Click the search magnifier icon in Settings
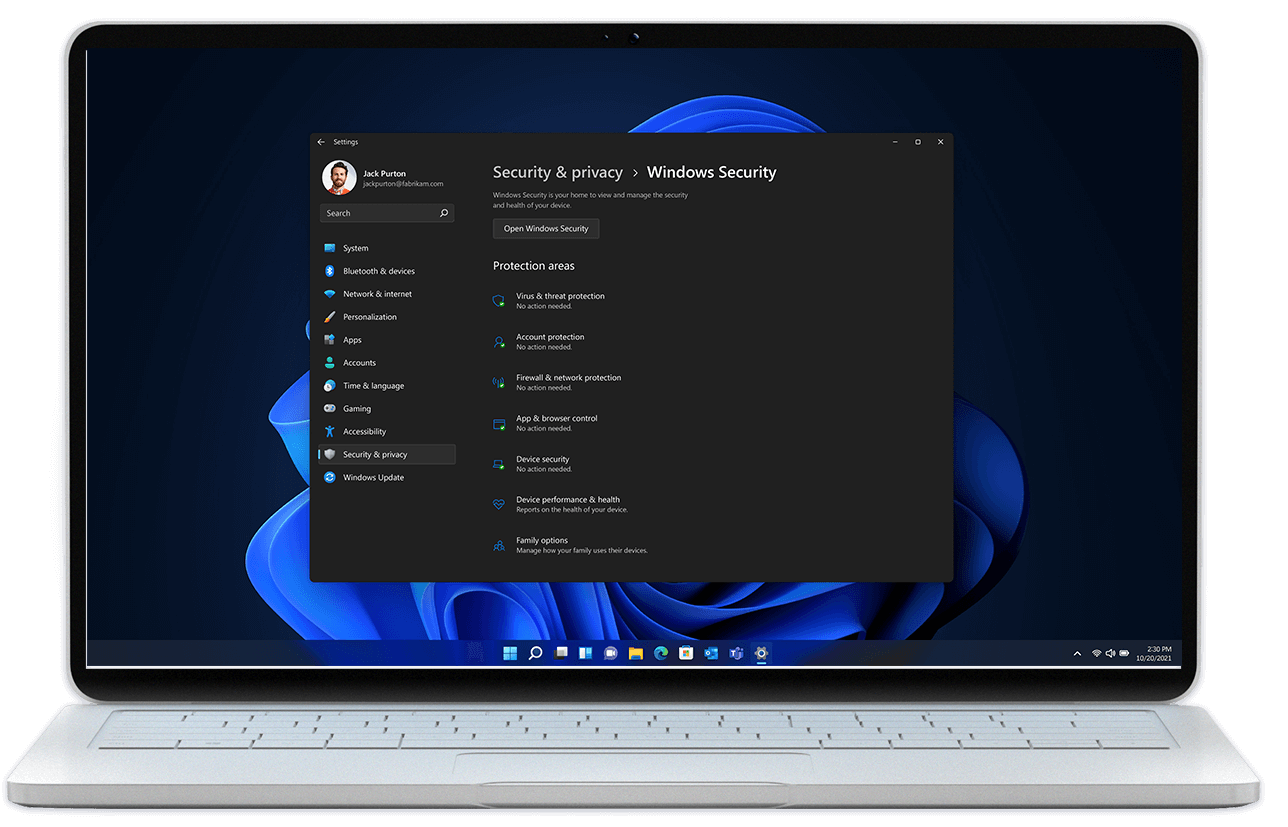Image resolution: width=1288 pixels, height=827 pixels. pos(444,213)
